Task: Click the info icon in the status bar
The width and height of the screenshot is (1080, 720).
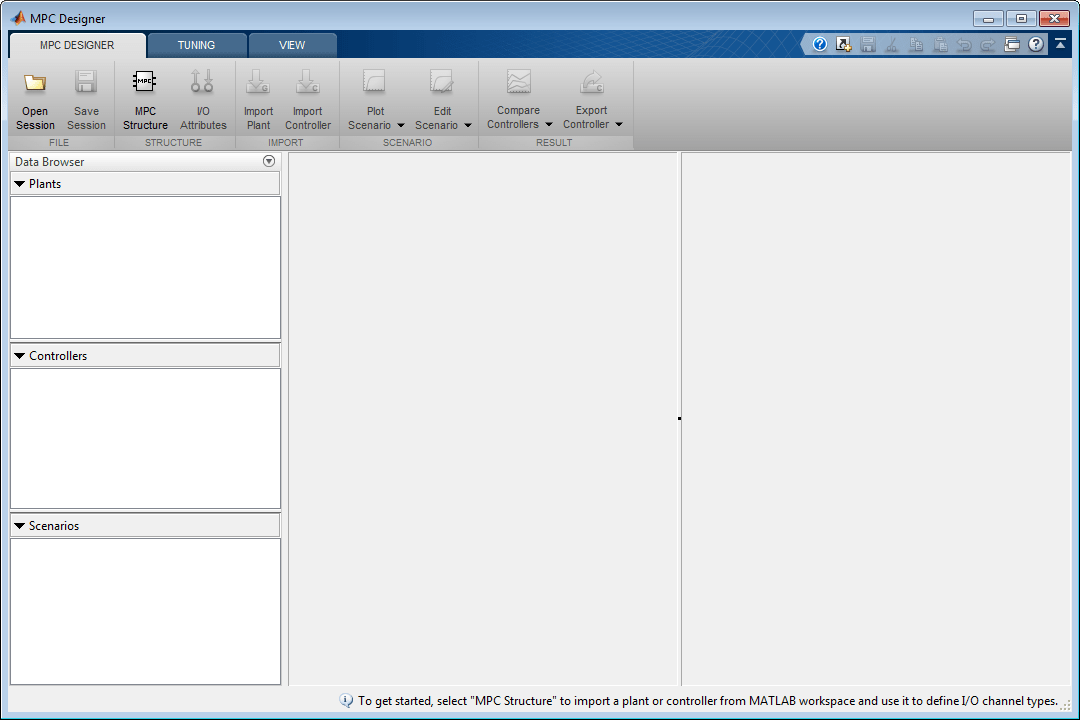Action: 346,701
